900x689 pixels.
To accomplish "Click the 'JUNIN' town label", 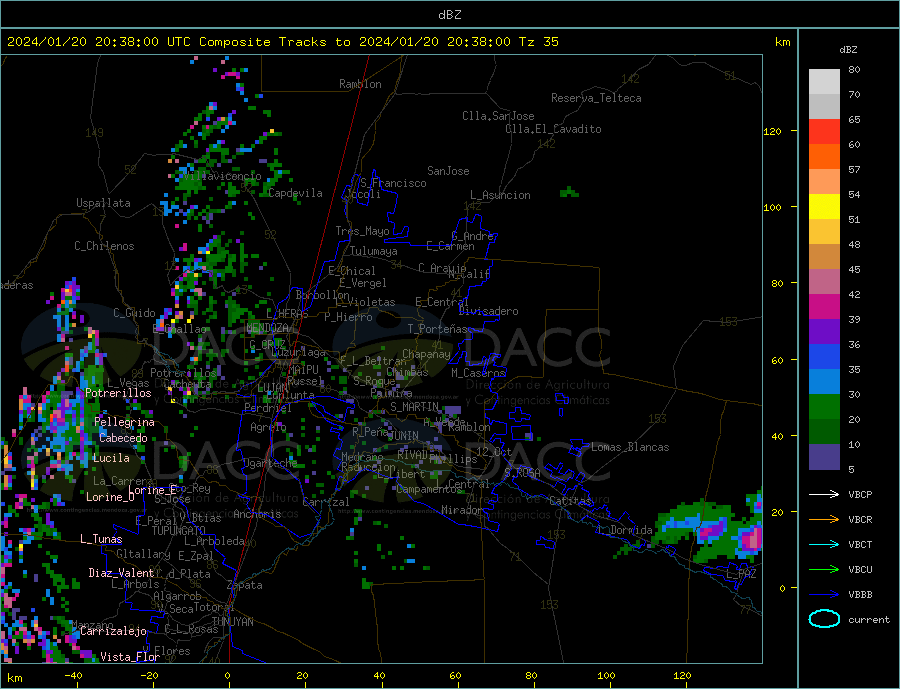I will (x=403, y=436).
